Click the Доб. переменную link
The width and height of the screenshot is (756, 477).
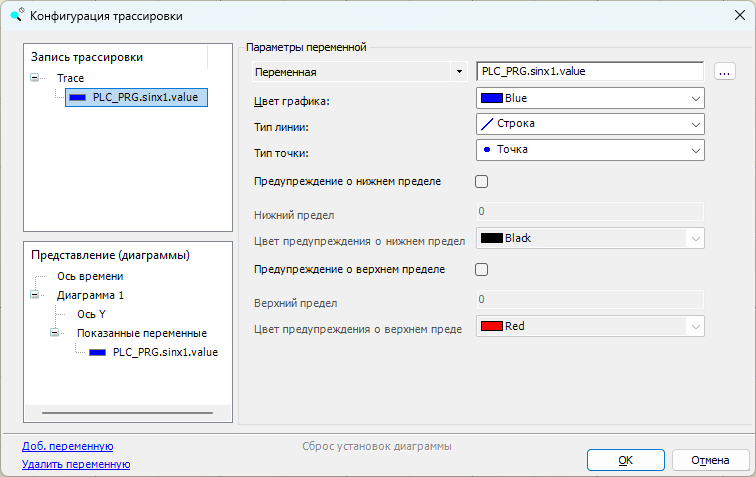click(67, 446)
